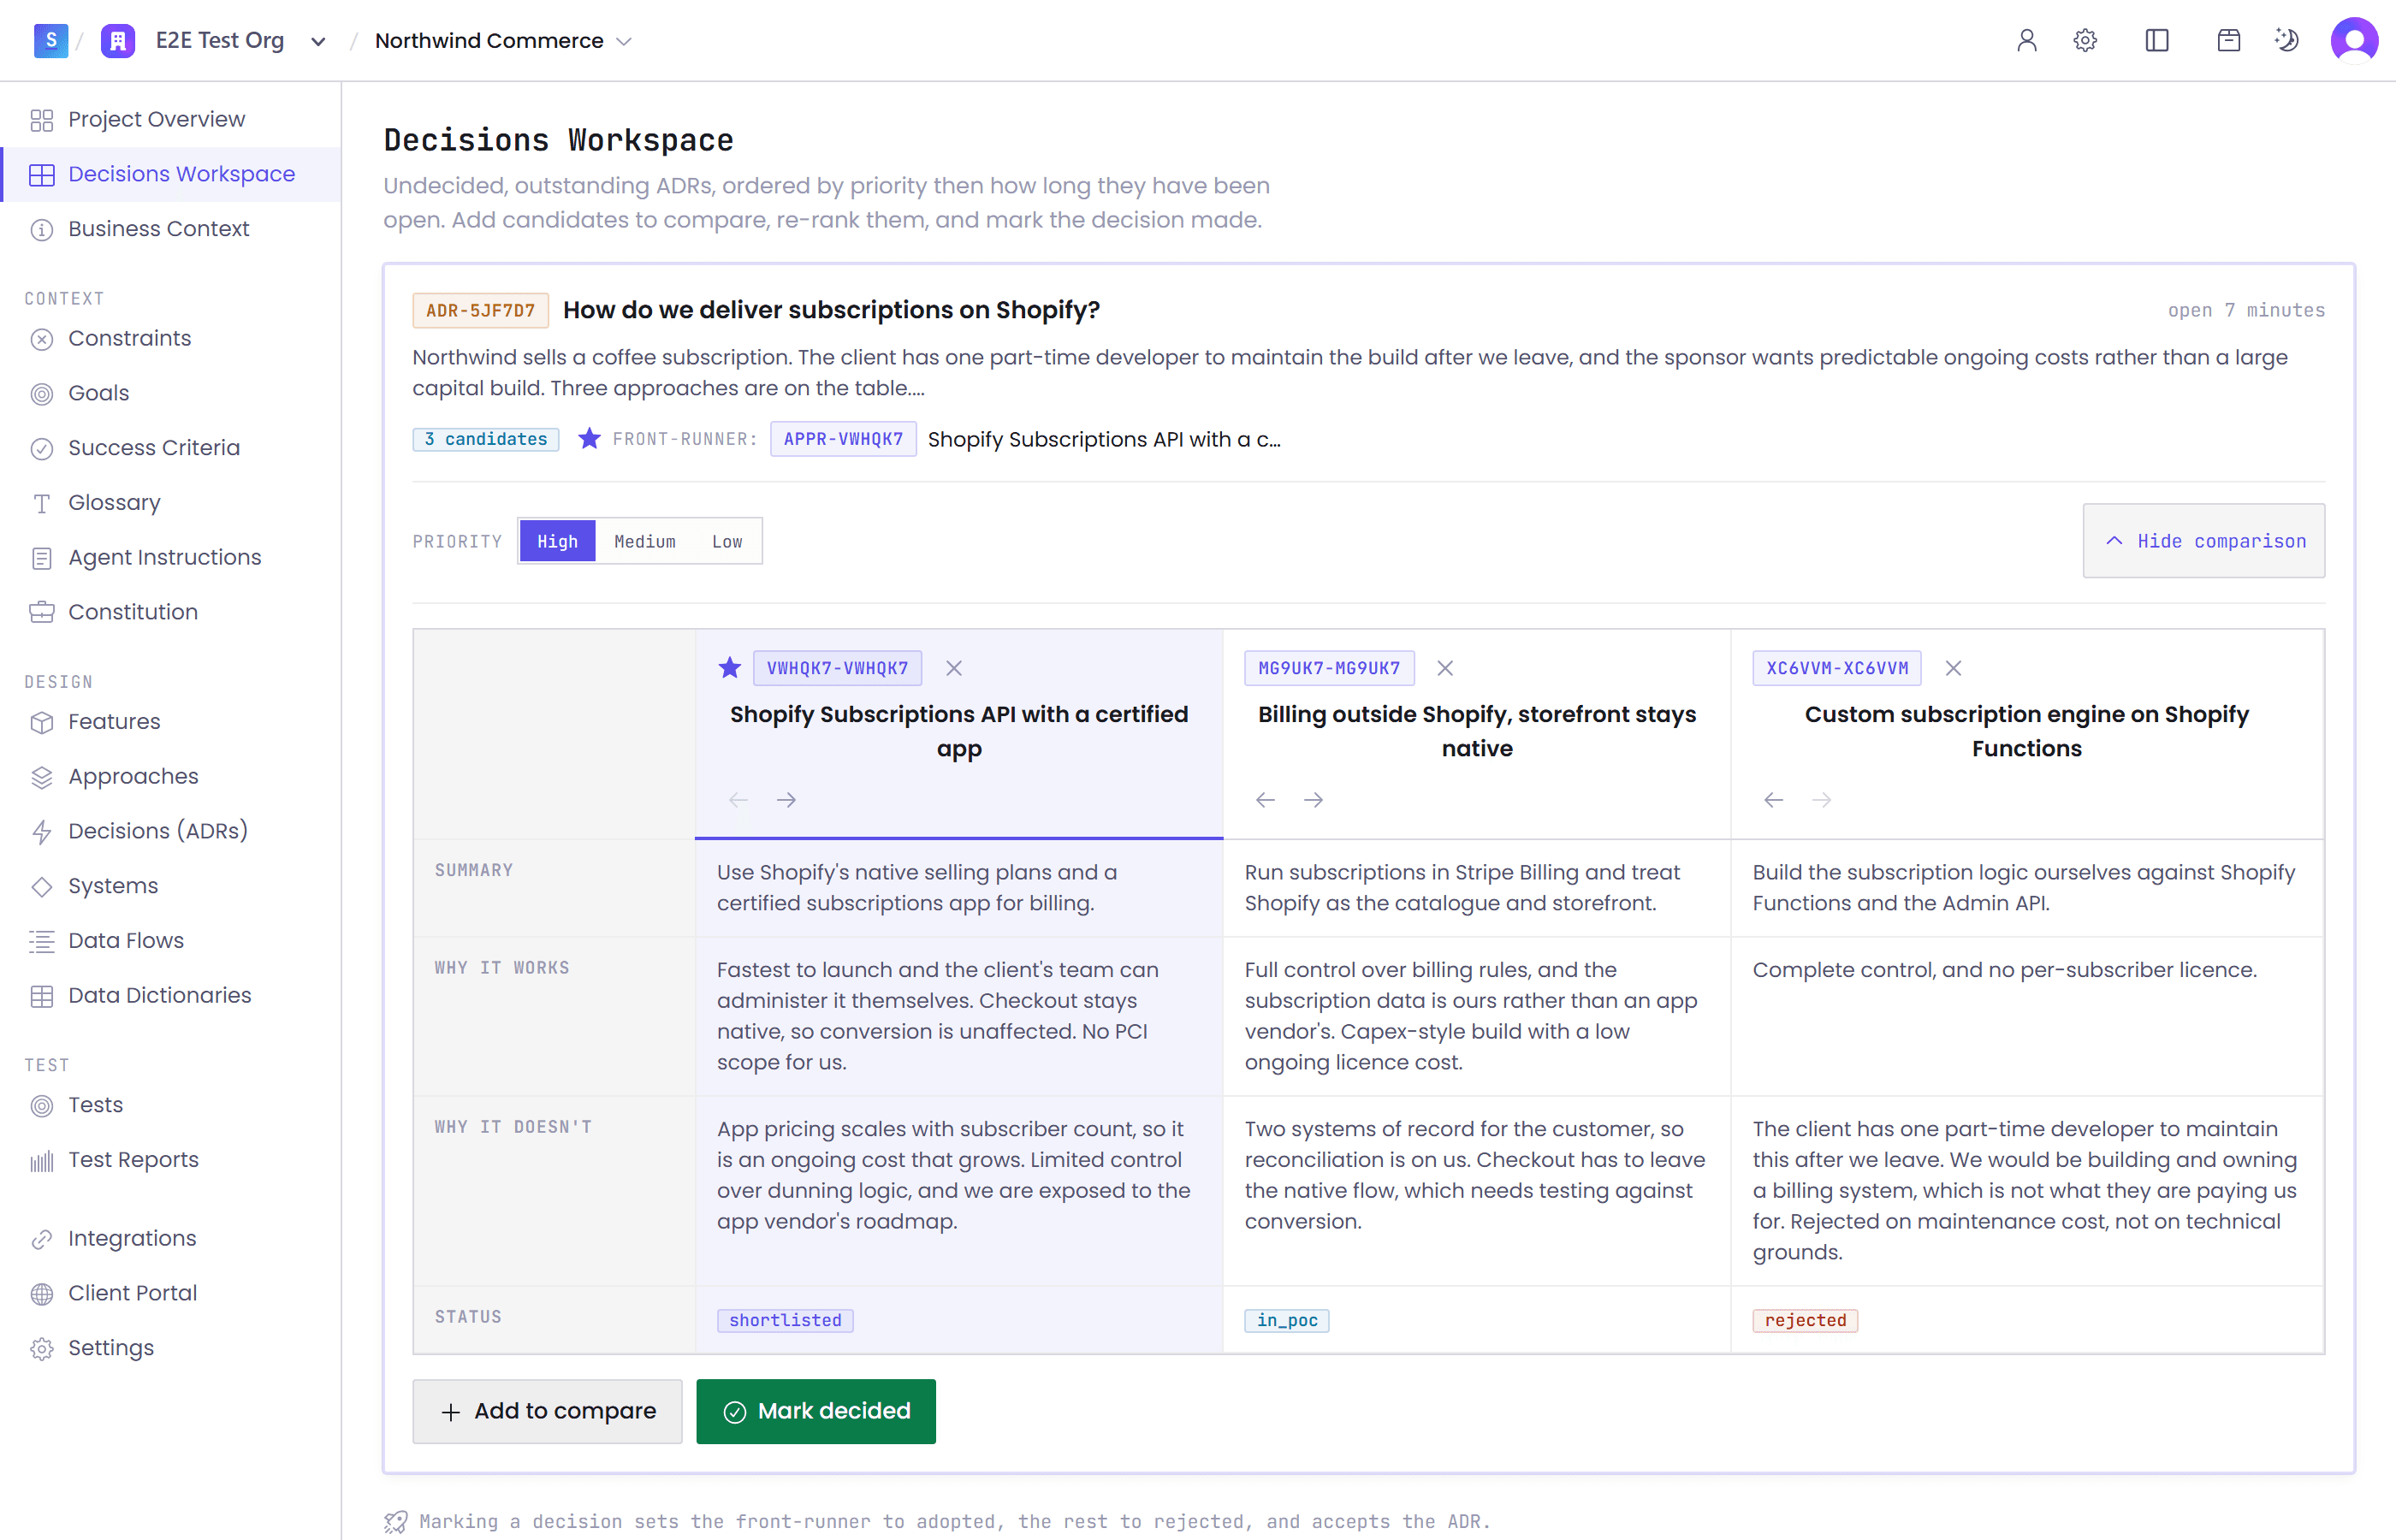Click the shortlisted status badge
Screen dimensions: 2396x1540
tap(785, 1320)
